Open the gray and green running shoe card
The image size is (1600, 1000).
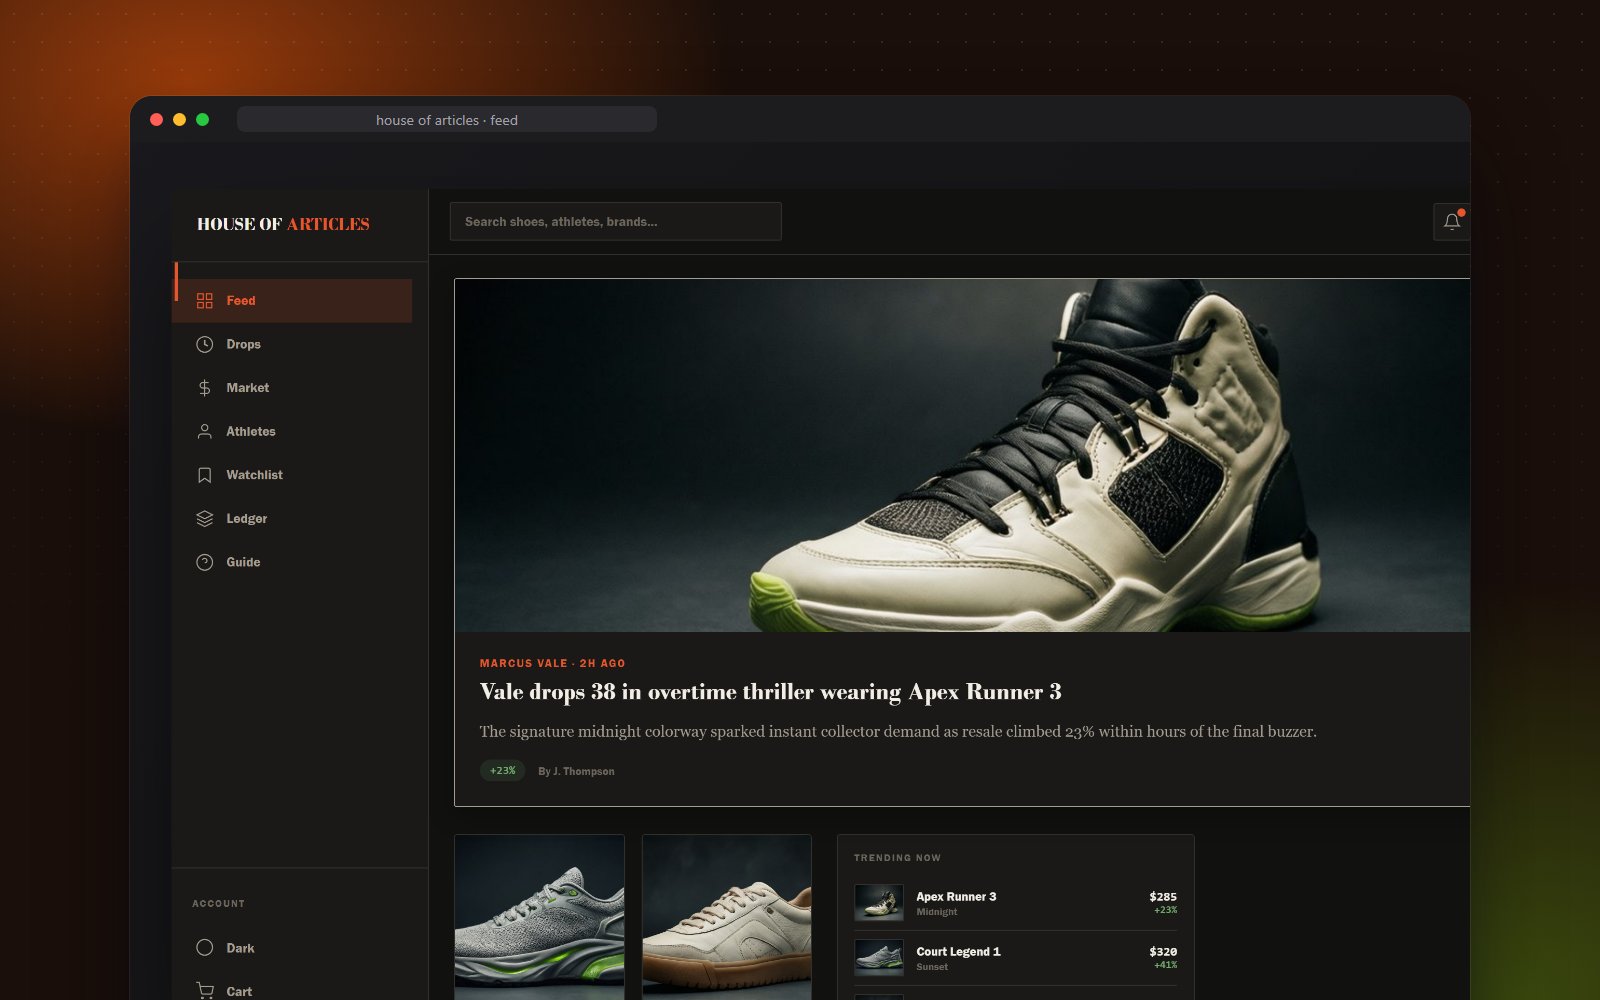click(x=539, y=917)
